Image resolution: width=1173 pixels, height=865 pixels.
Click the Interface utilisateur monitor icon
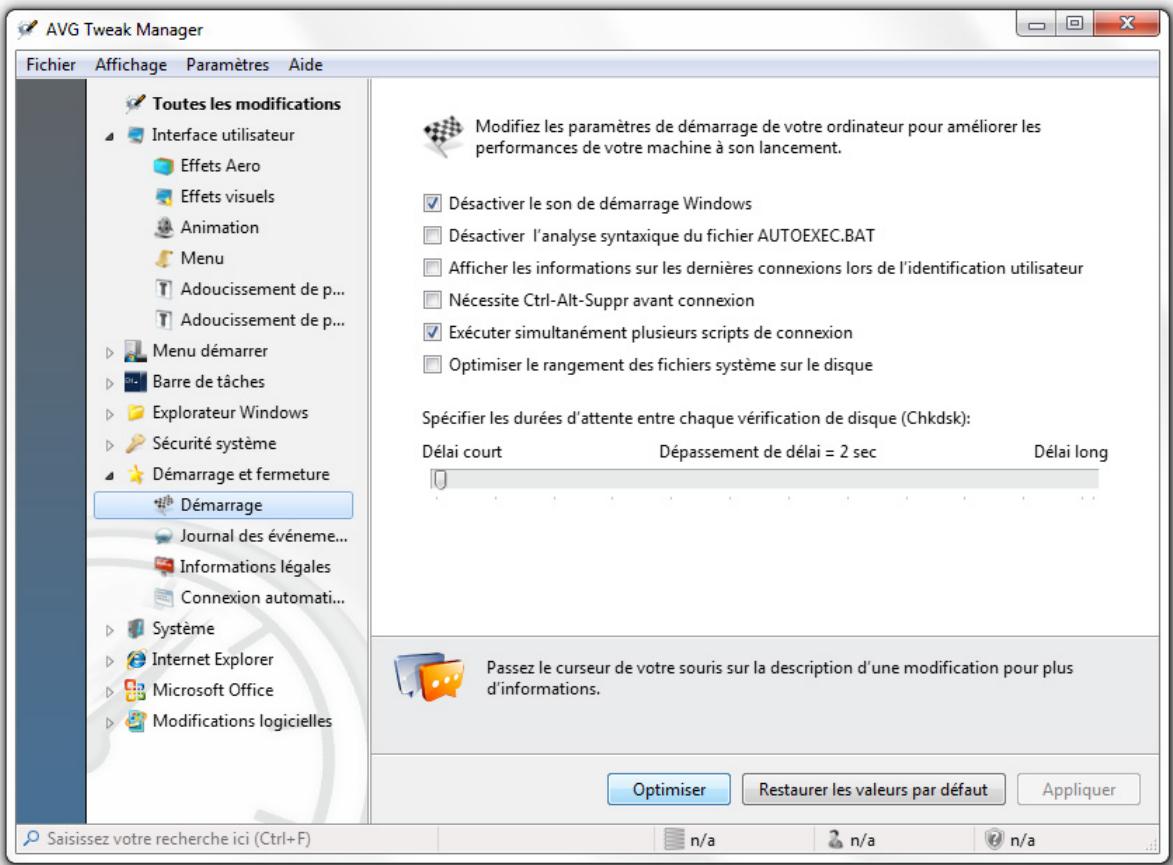click(135, 135)
